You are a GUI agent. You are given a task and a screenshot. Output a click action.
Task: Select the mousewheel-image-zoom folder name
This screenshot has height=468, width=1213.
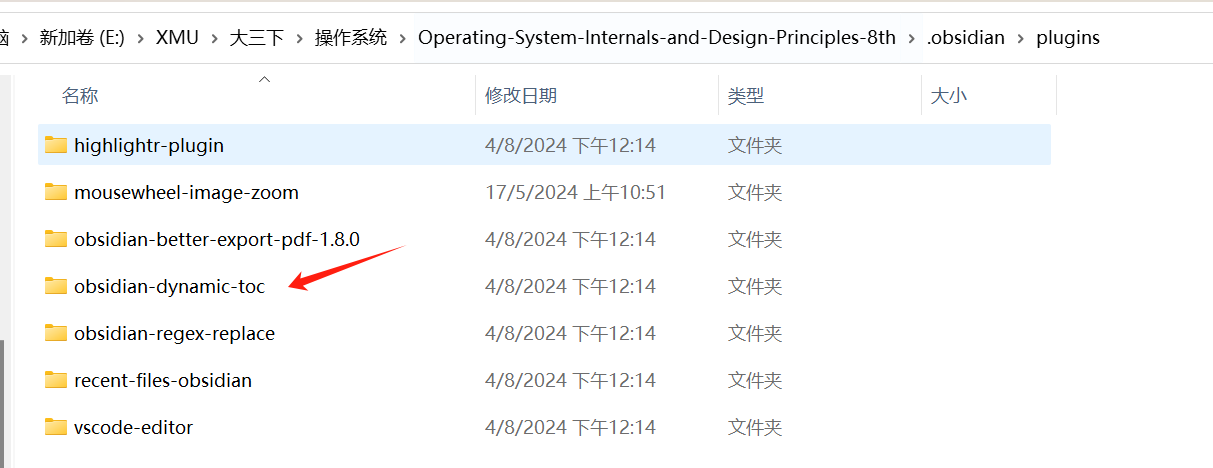[x=186, y=192]
